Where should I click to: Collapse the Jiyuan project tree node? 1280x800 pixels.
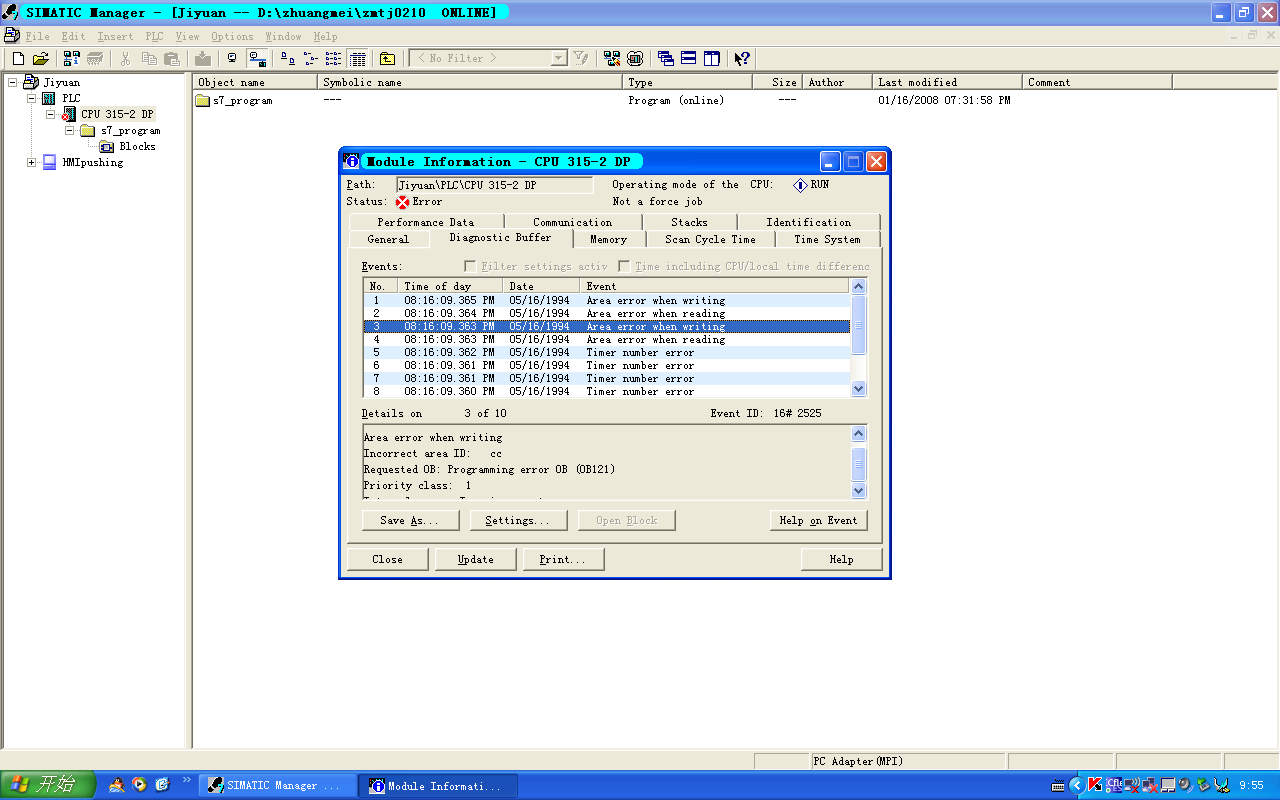click(13, 82)
